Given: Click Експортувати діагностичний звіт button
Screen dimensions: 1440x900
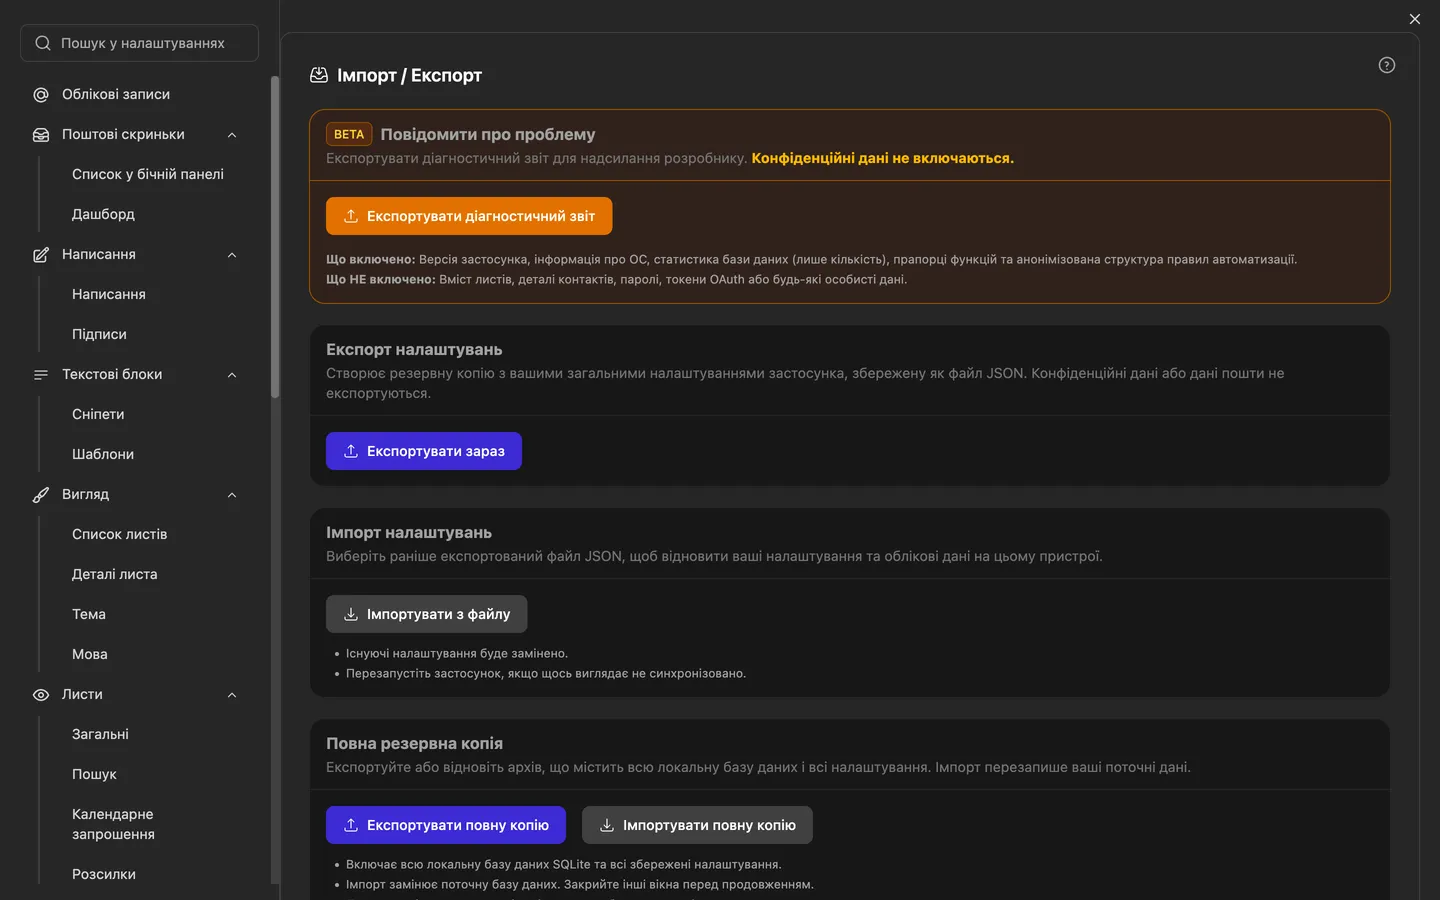Looking at the screenshot, I should [469, 216].
